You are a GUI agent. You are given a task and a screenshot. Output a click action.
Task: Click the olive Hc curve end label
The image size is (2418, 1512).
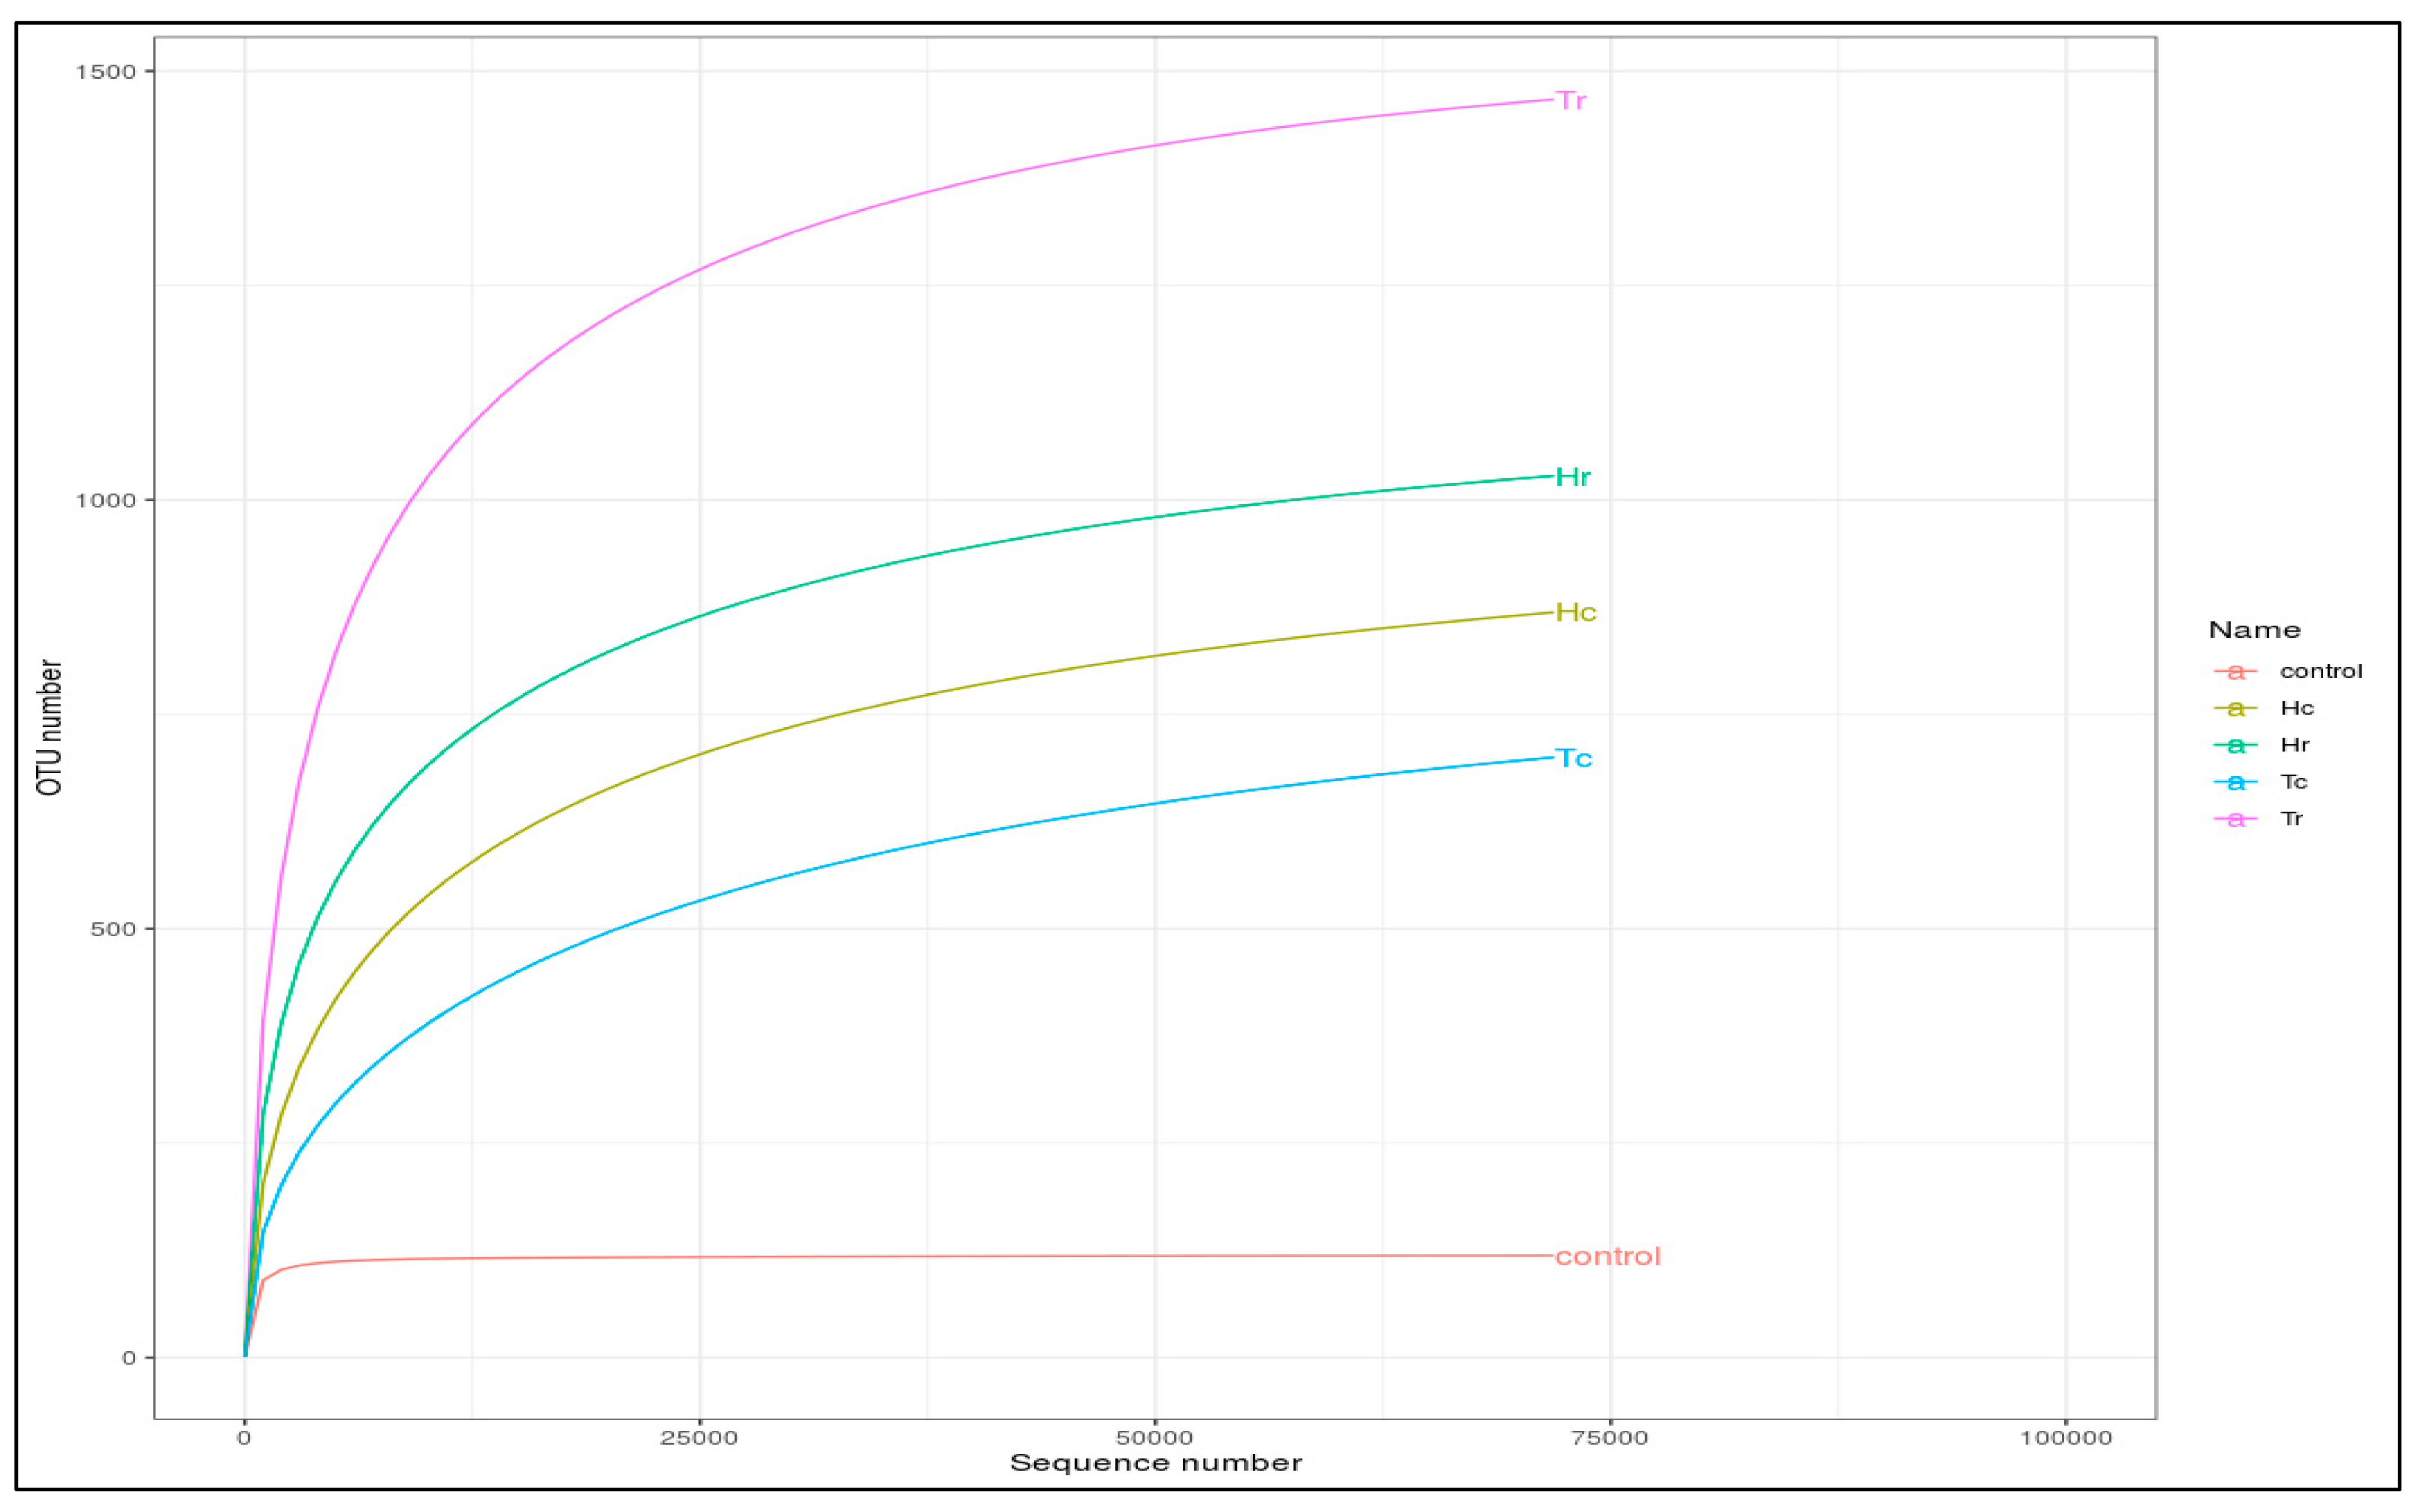tap(1576, 612)
